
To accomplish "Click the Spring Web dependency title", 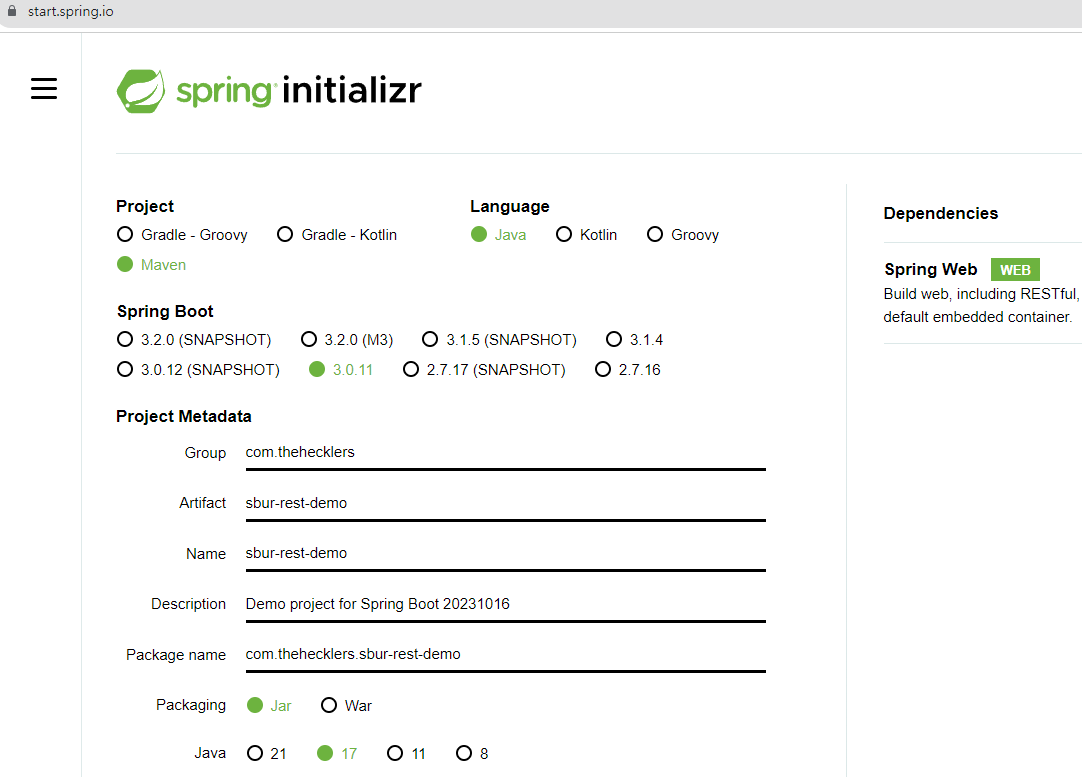I will (930, 269).
